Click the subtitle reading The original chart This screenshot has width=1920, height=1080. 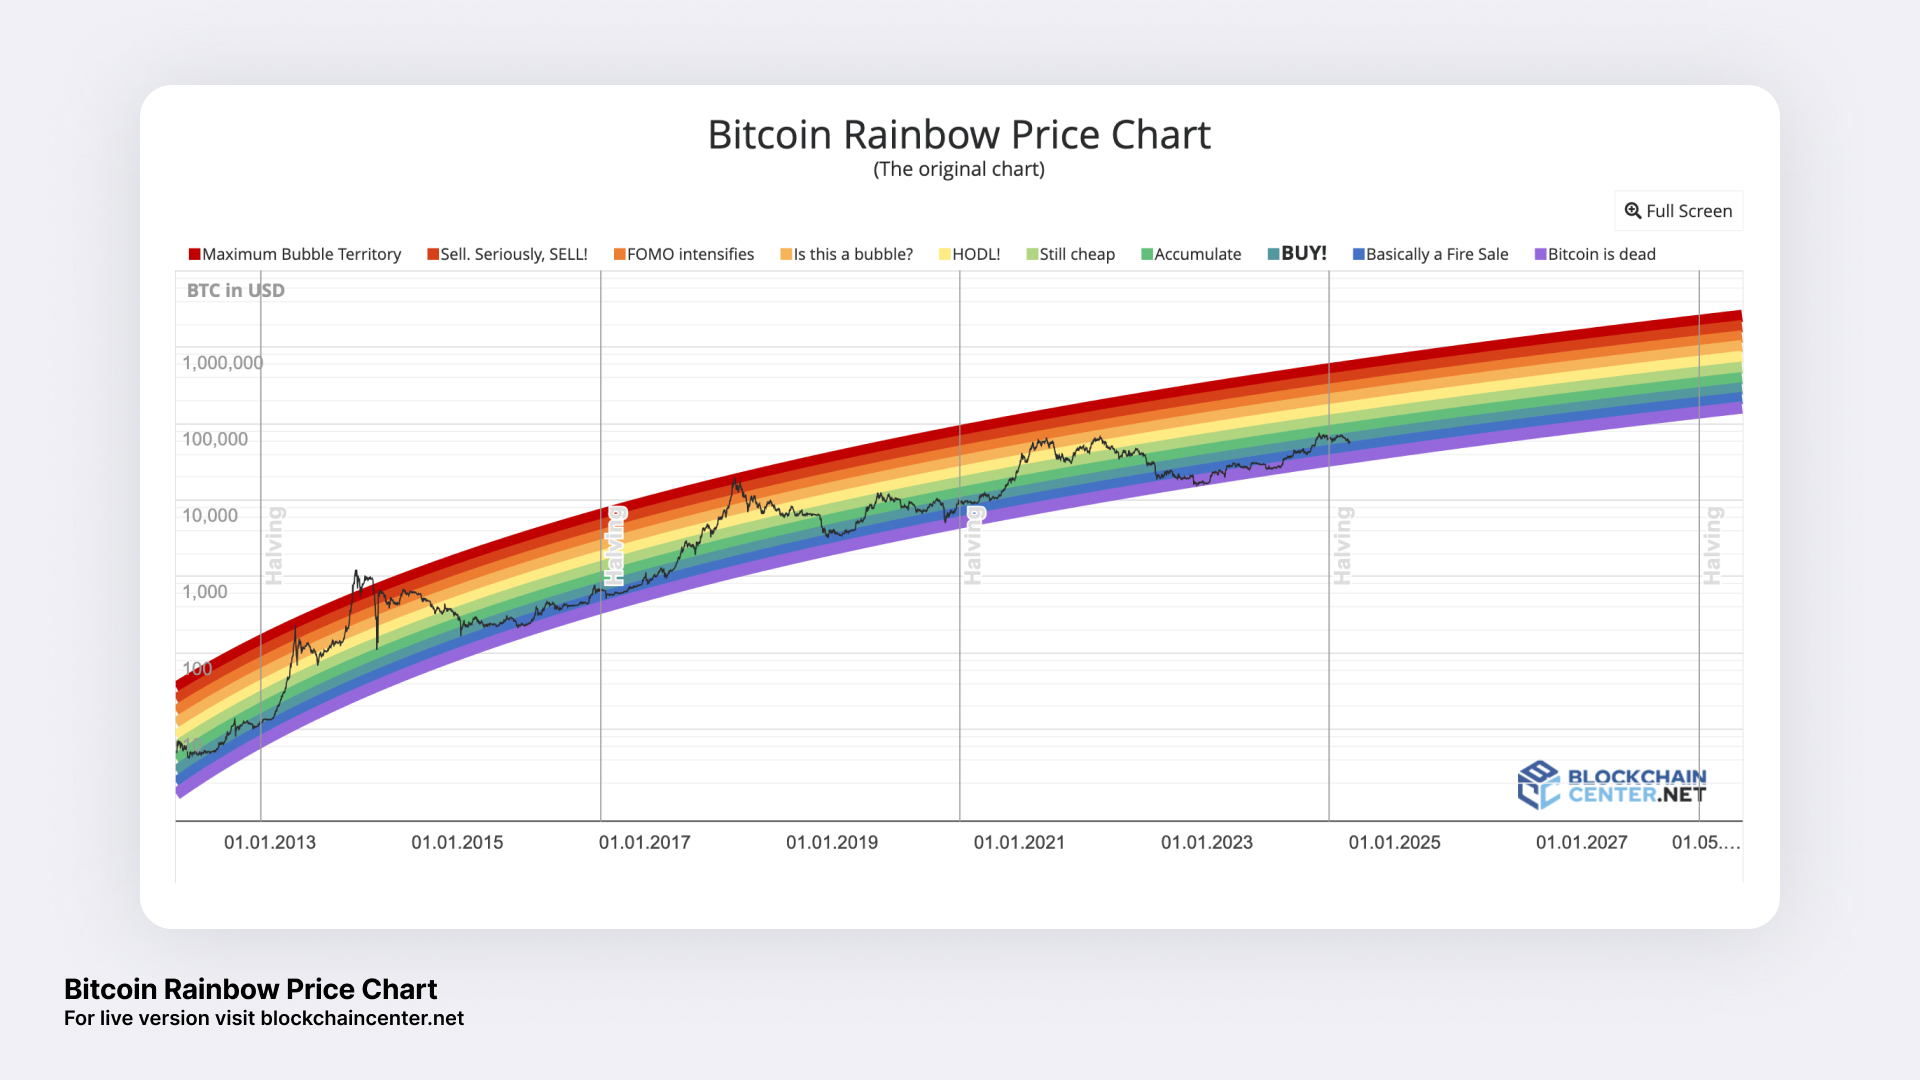(959, 169)
